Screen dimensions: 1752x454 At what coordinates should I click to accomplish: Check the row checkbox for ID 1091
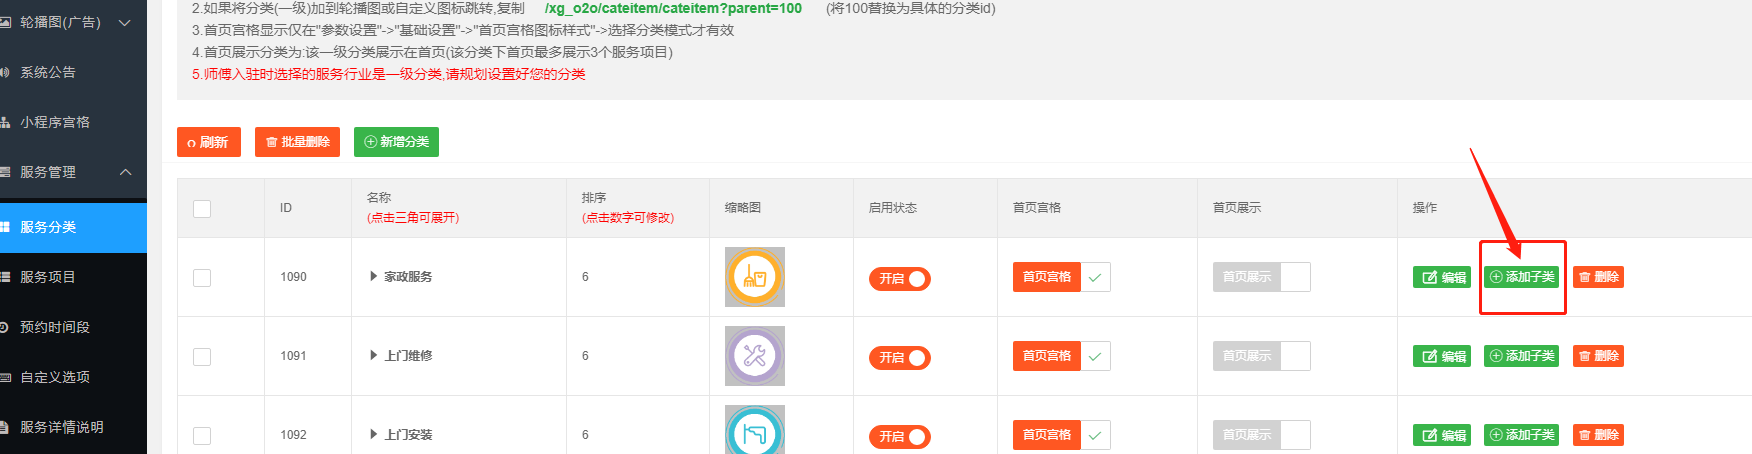coord(202,356)
